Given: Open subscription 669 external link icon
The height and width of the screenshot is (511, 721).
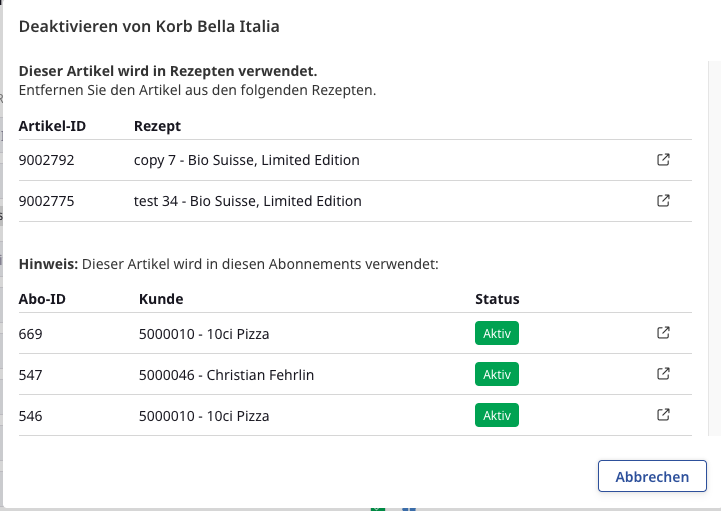Looking at the screenshot, I should point(662,333).
